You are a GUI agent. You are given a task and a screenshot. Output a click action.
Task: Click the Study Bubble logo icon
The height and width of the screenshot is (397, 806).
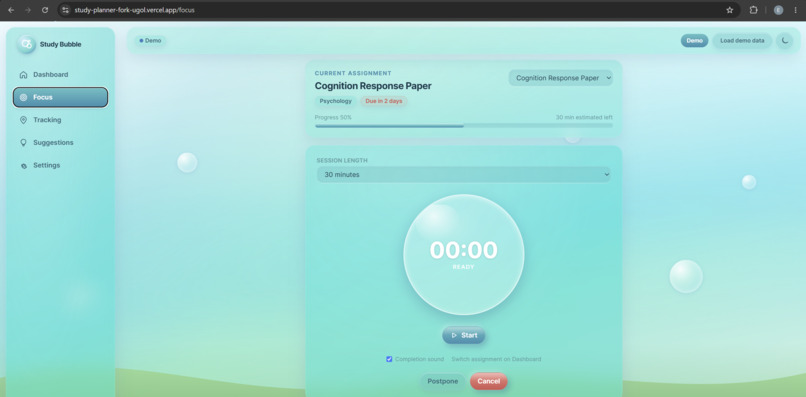coord(26,44)
